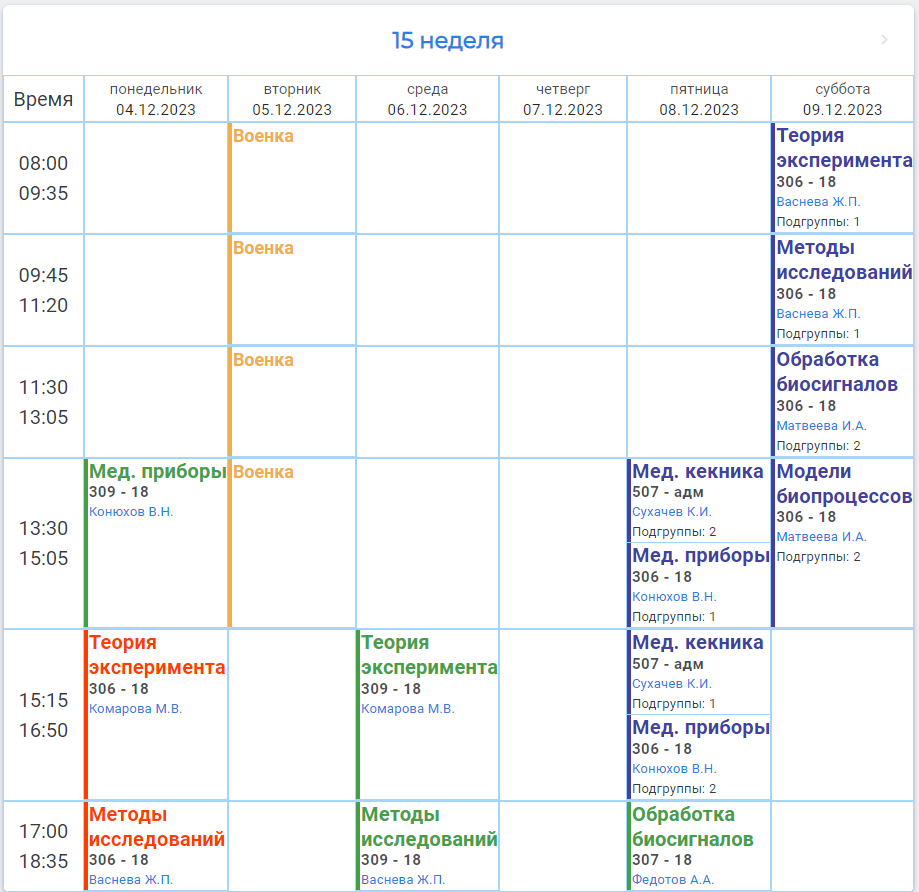Click the 'суббота 09.12.2023' column header
Image resolution: width=919 pixels, height=892 pixels.
click(842, 99)
